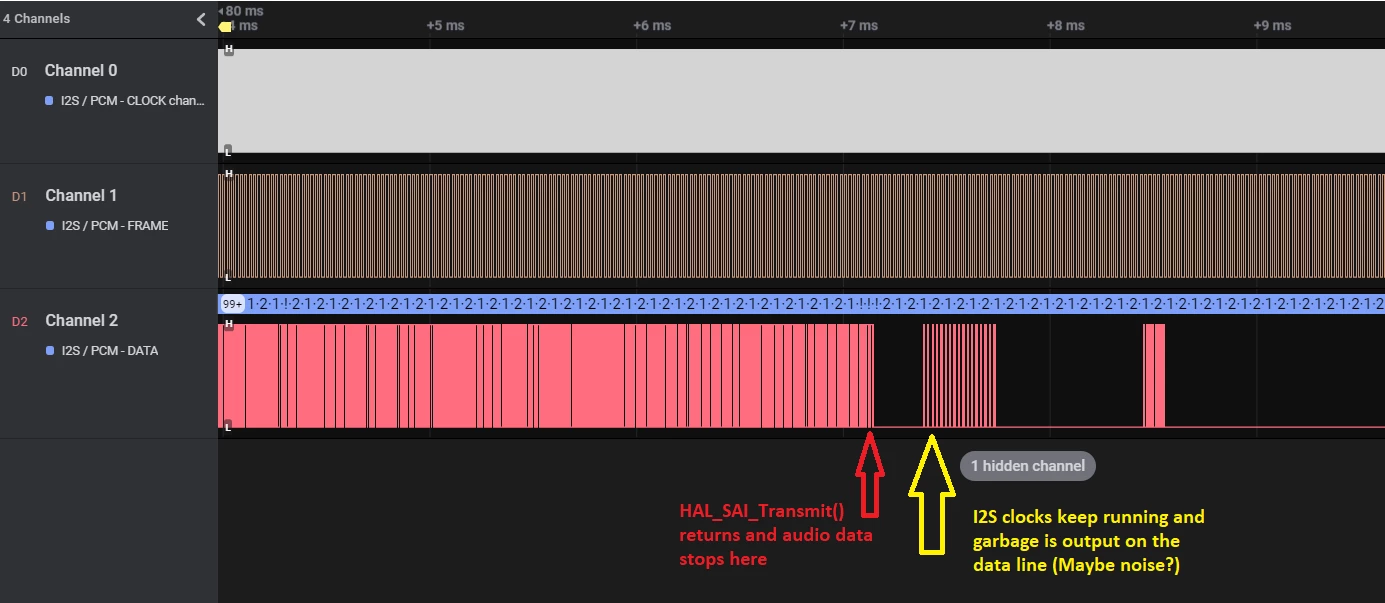Viewport: 1385px width, 603px height.
Task: Show the 1 hidden channel
Action: (x=1028, y=466)
